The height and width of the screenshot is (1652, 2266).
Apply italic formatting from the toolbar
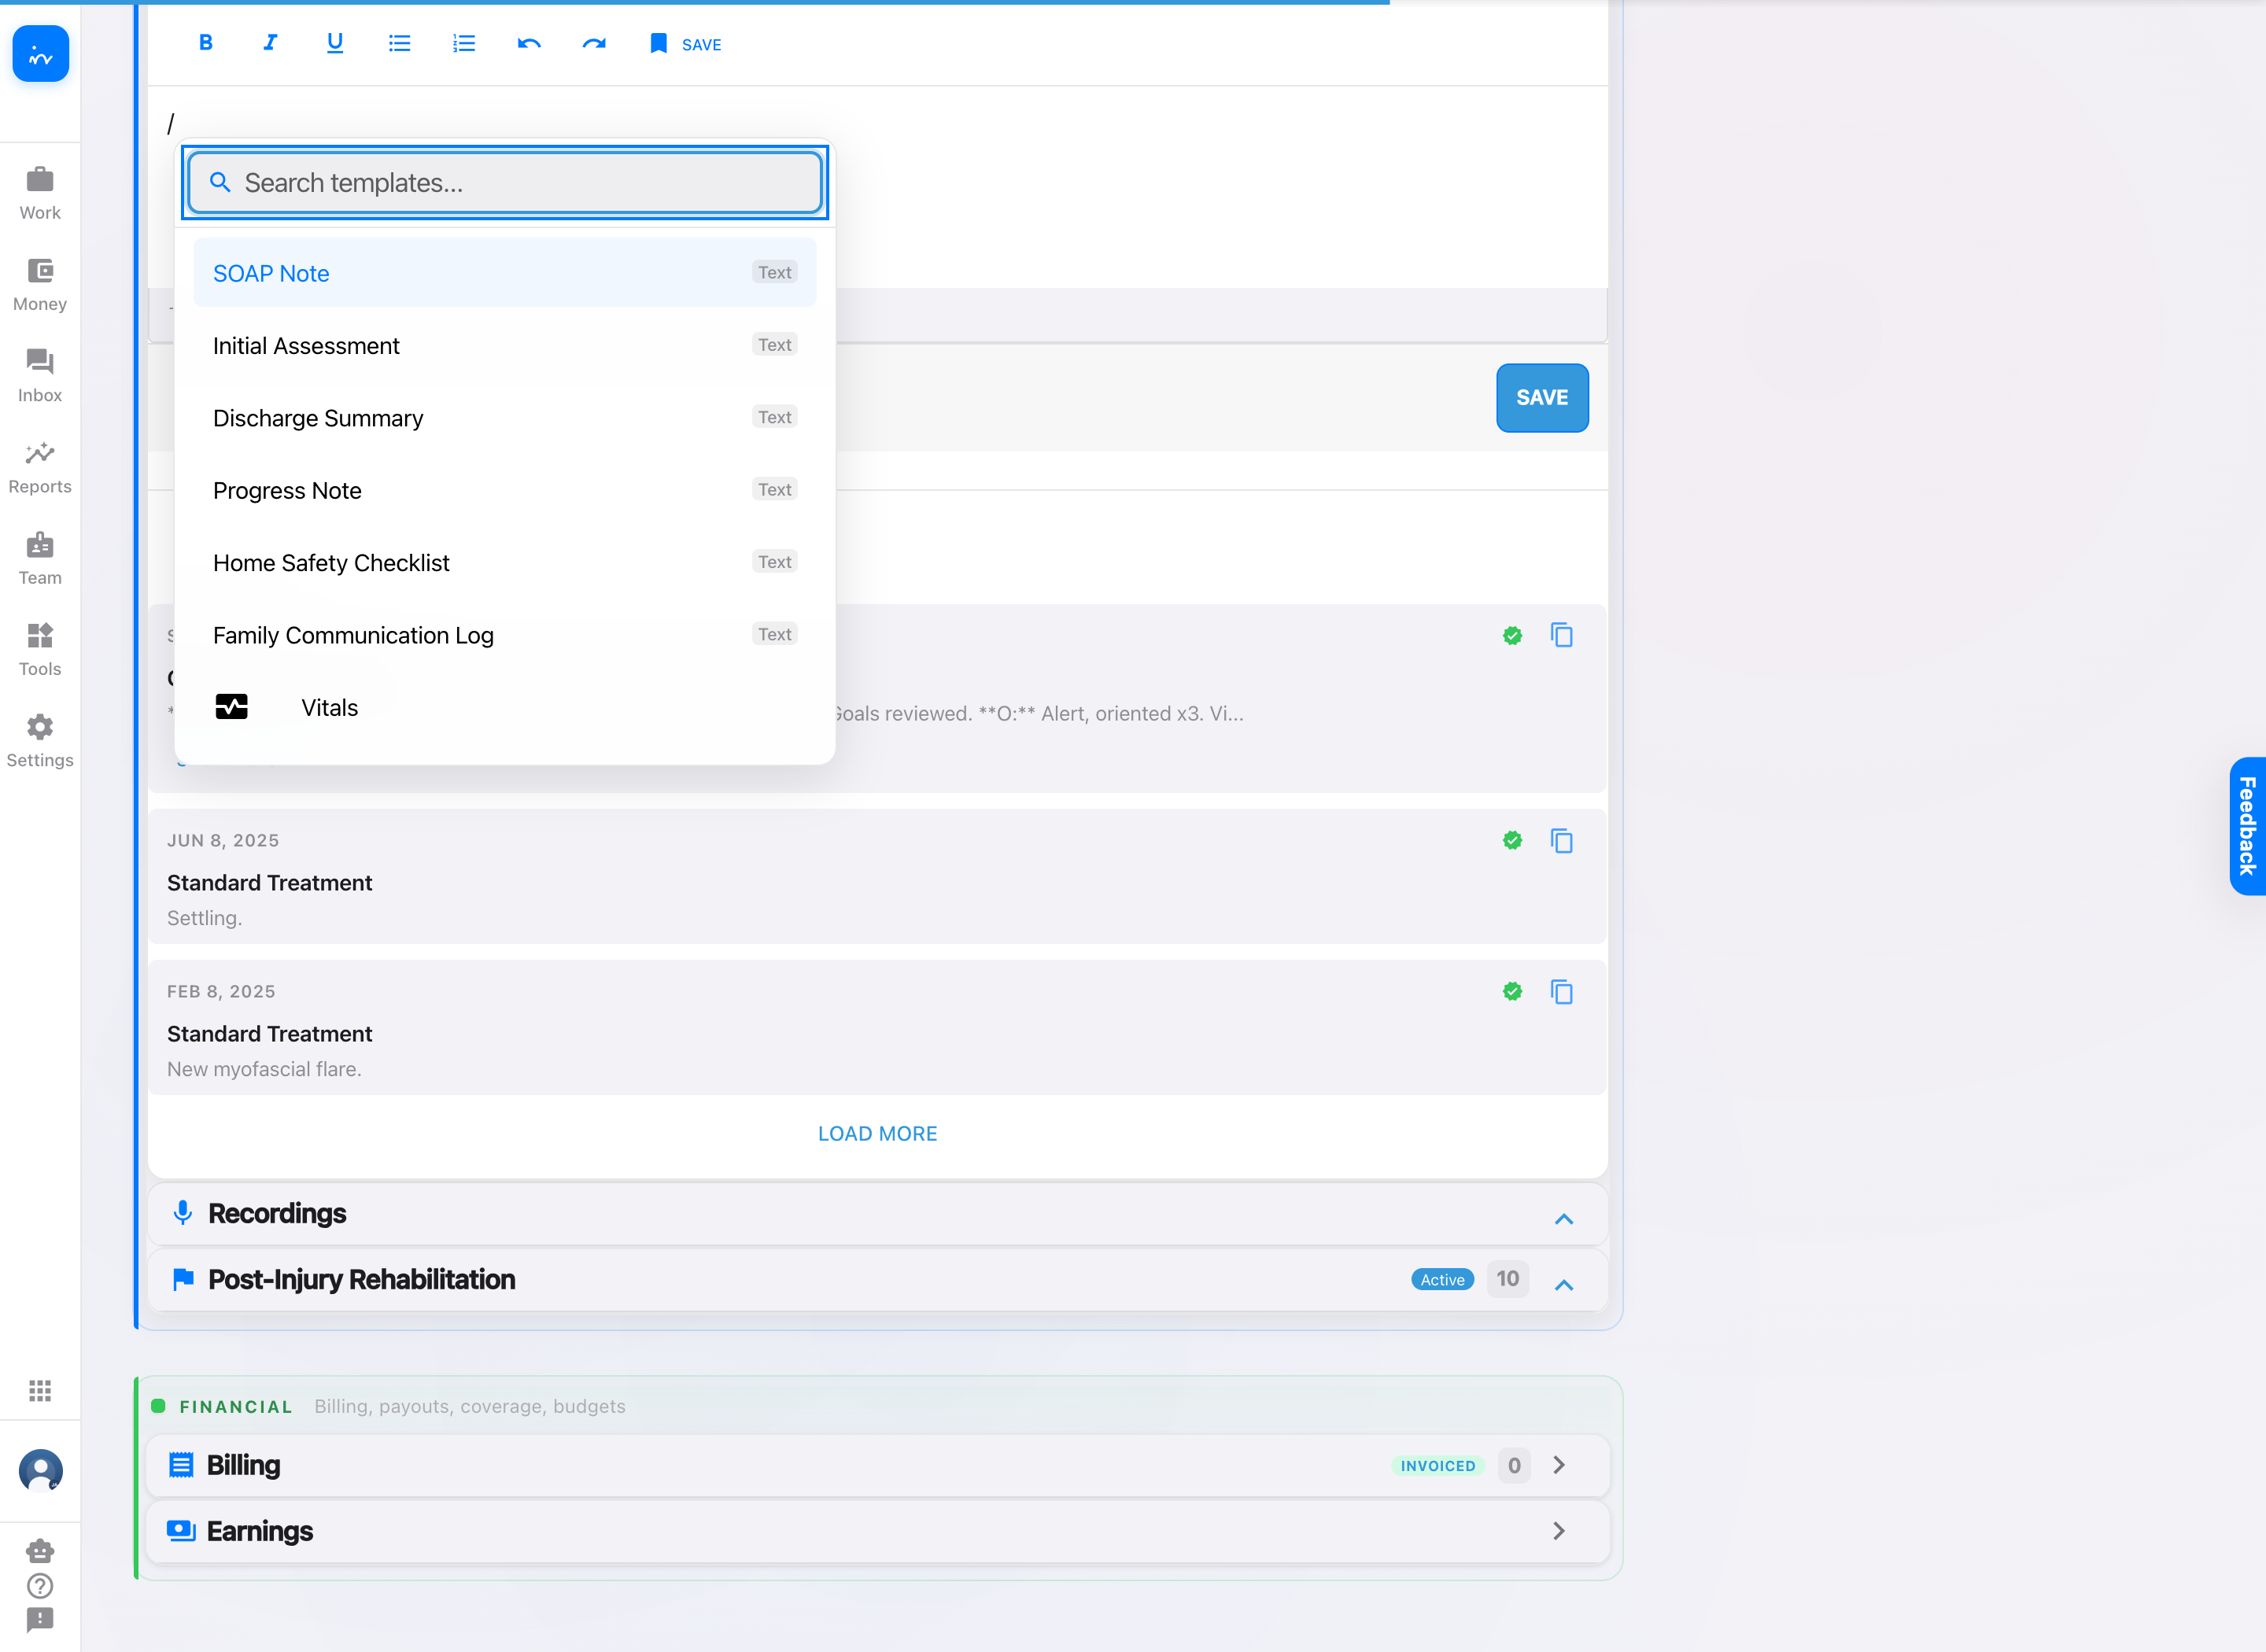coord(270,43)
